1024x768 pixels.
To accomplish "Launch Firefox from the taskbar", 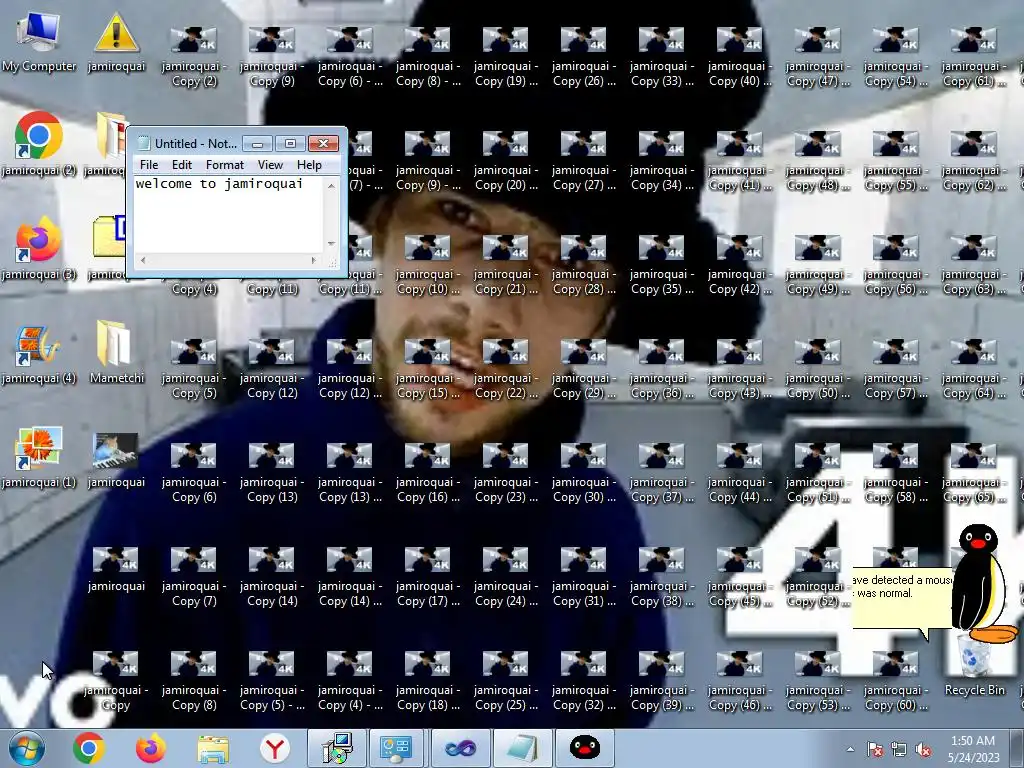I will tap(150, 748).
